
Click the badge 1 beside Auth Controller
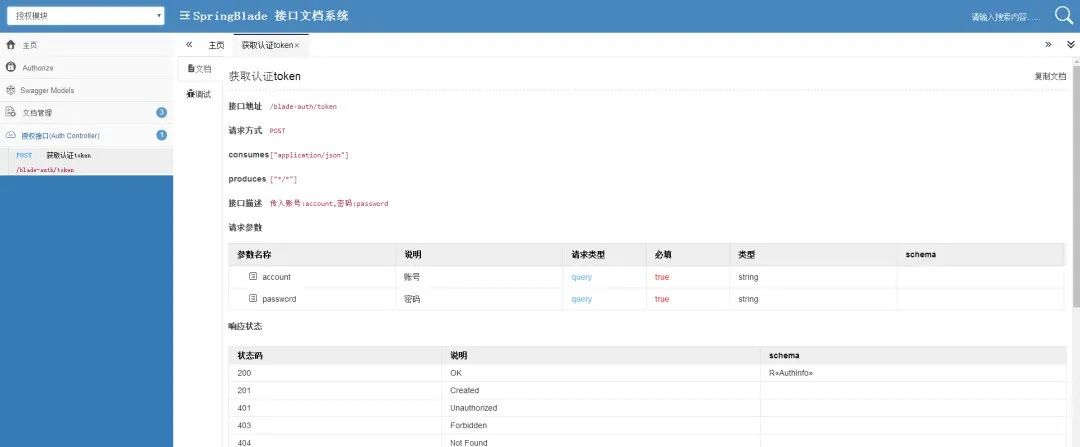pos(161,135)
